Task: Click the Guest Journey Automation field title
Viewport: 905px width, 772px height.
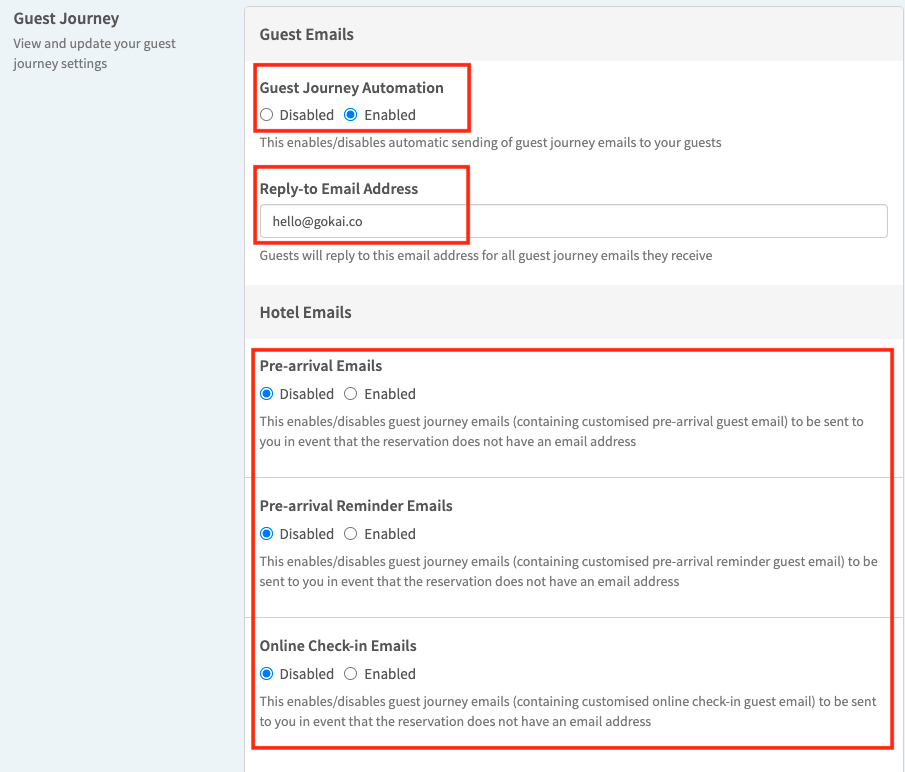Action: [x=351, y=88]
